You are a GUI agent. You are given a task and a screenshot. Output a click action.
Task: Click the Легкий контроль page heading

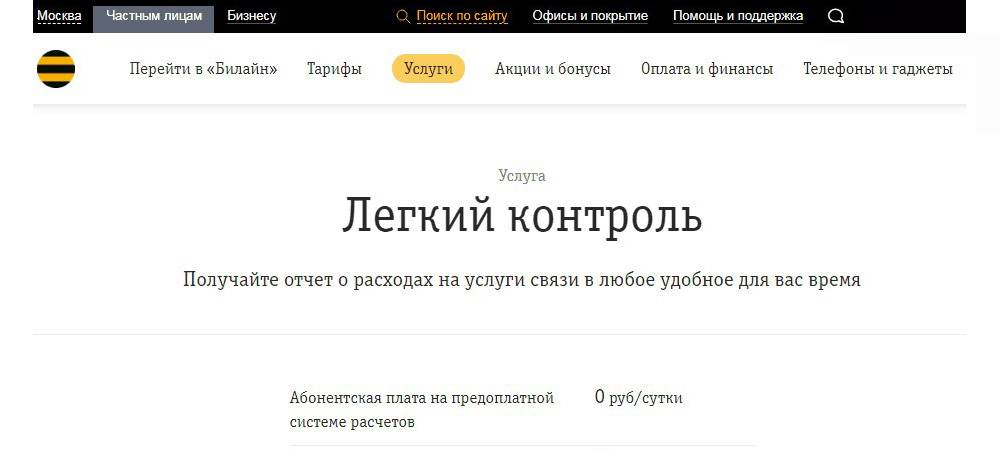522,216
